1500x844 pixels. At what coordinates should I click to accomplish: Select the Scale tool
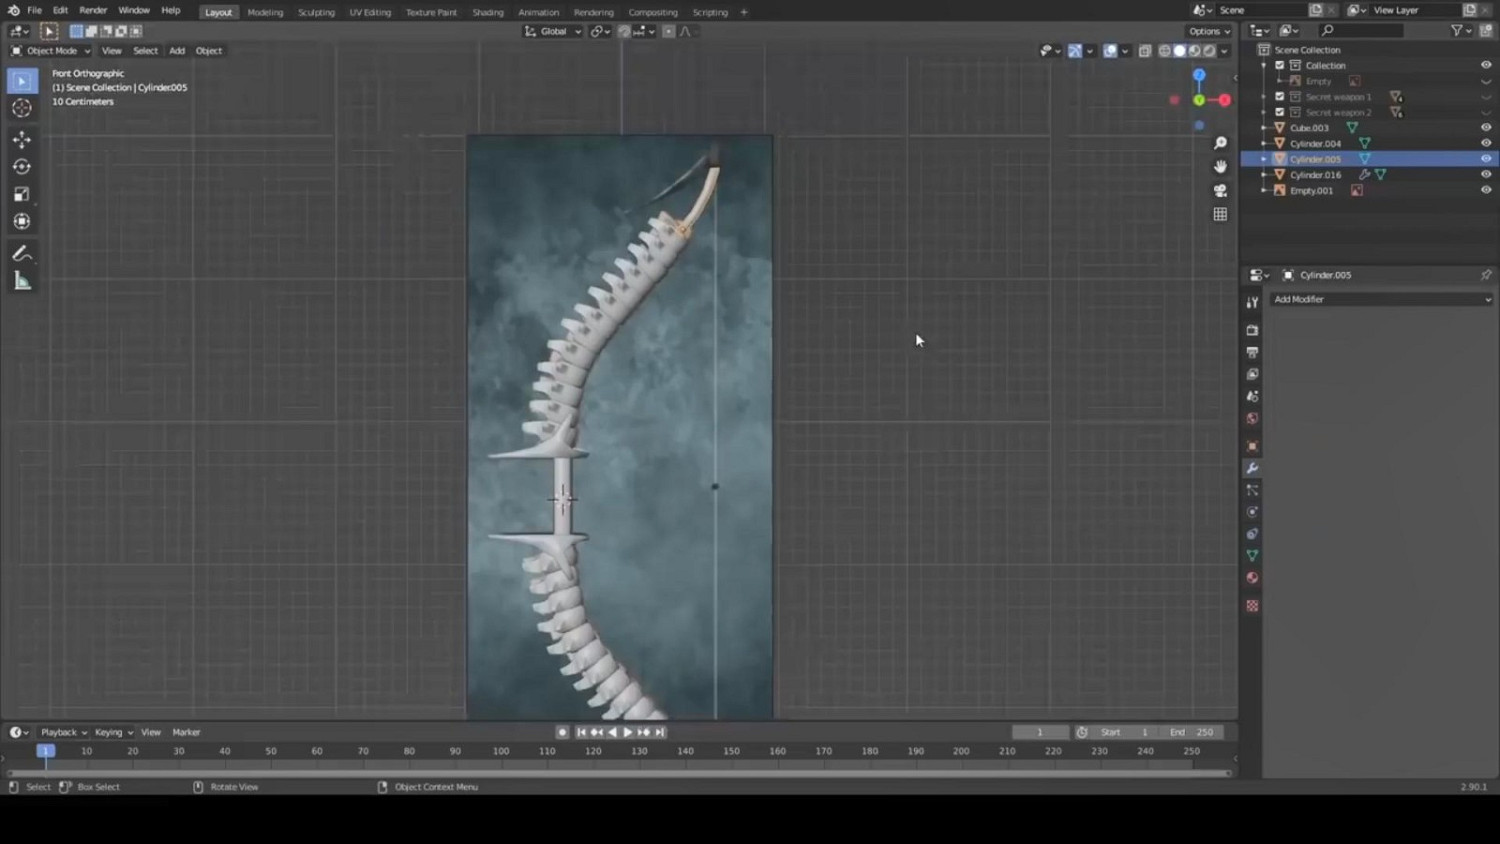[22, 194]
